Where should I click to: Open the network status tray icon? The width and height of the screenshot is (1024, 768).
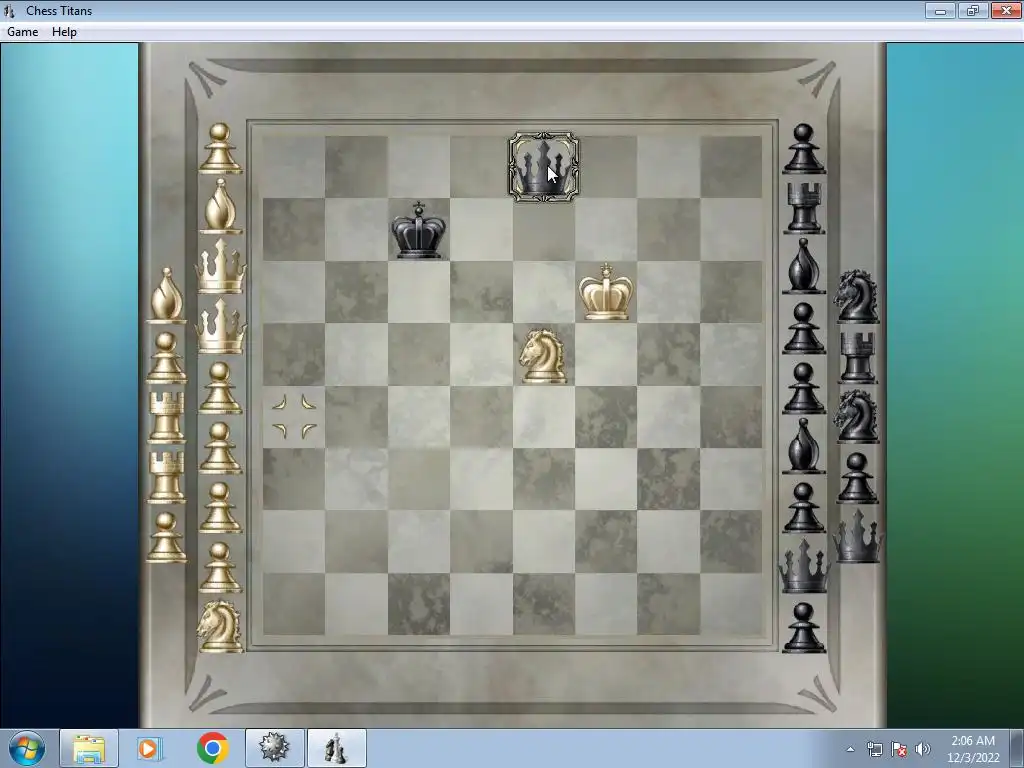pyautogui.click(x=874, y=749)
